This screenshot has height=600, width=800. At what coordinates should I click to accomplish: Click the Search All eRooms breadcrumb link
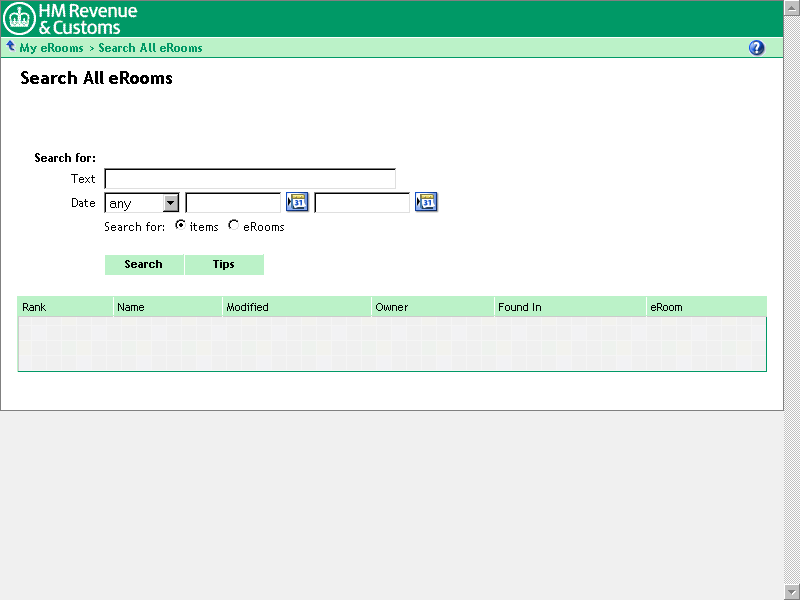(150, 48)
